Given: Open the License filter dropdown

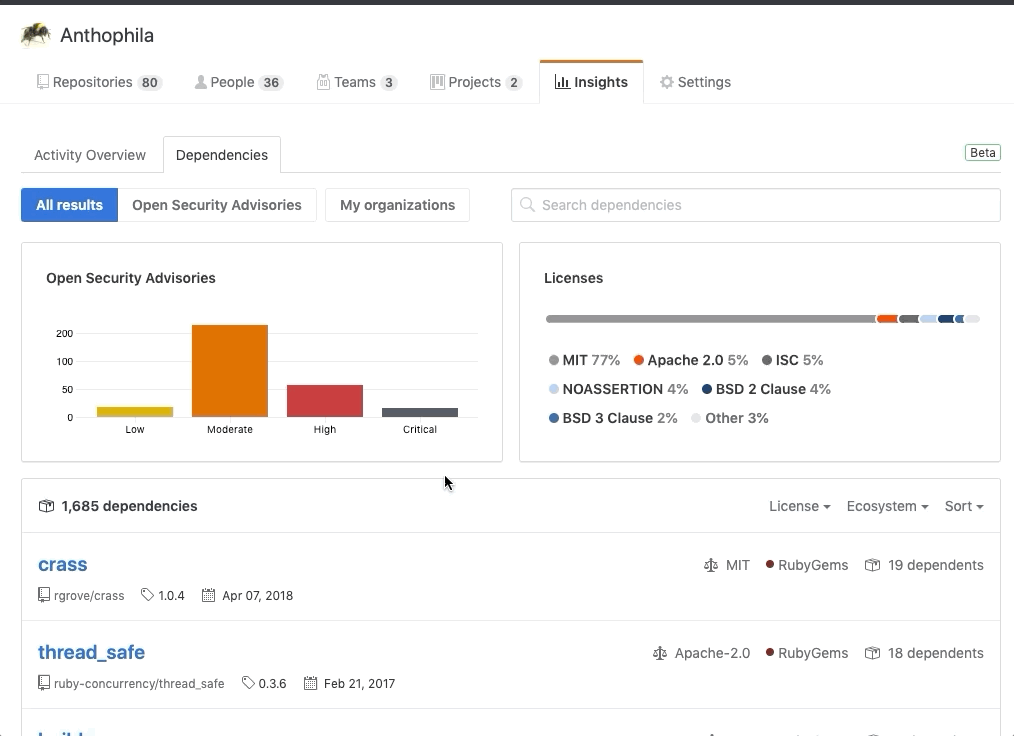Looking at the screenshot, I should [799, 506].
